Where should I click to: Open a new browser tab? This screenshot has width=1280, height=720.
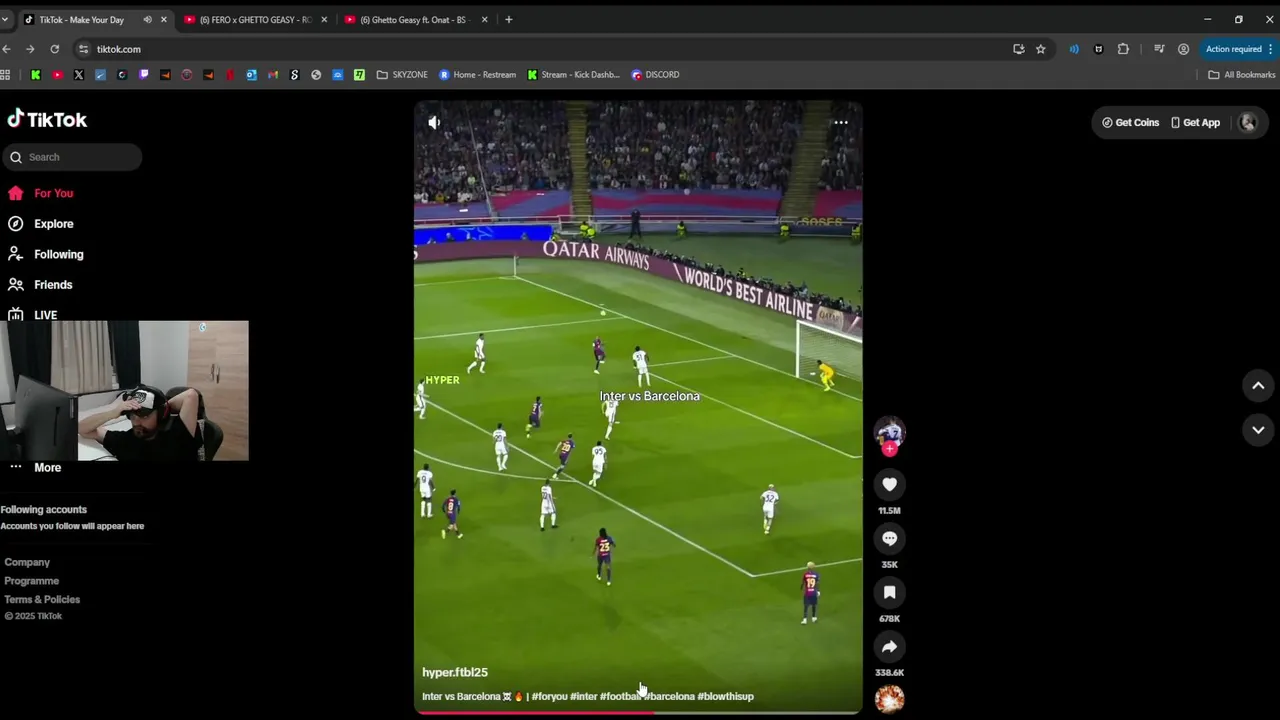[x=509, y=20]
